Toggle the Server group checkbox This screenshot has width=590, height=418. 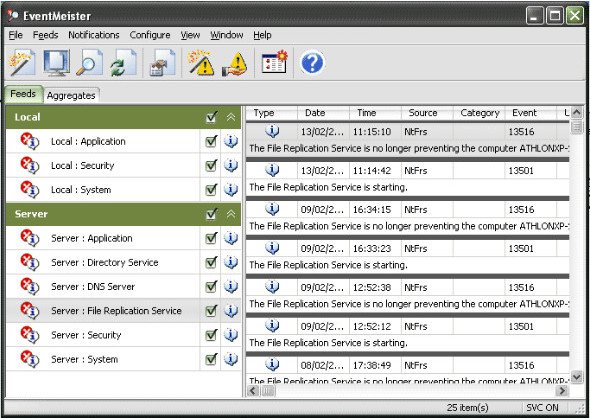211,214
